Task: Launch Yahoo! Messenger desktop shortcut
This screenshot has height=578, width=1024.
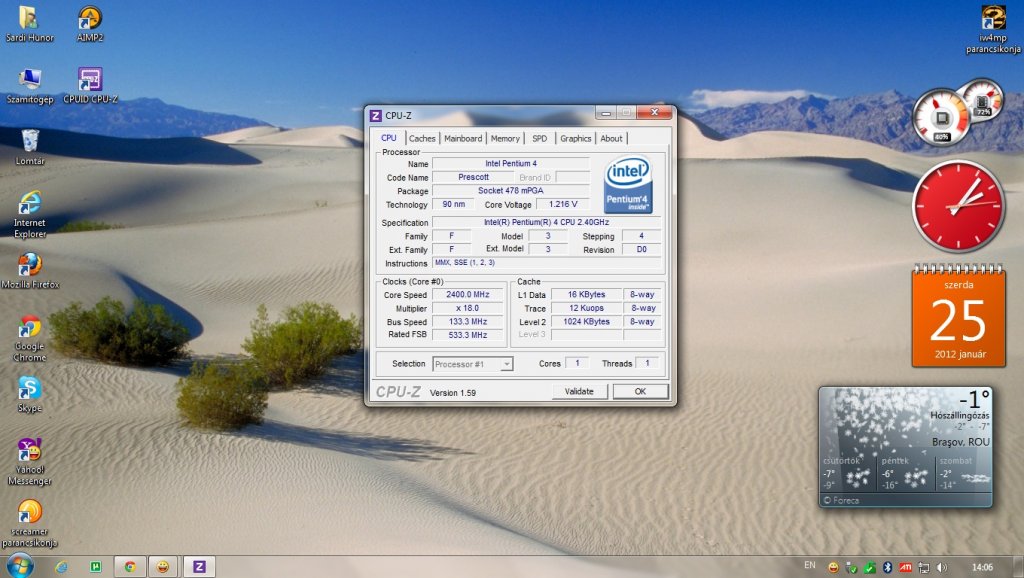Action: point(29,461)
